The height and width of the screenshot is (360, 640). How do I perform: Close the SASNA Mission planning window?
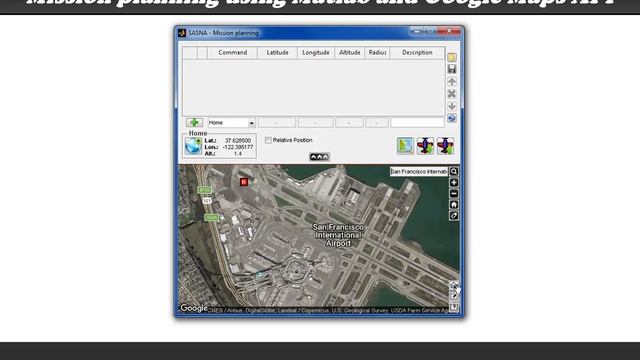449,31
